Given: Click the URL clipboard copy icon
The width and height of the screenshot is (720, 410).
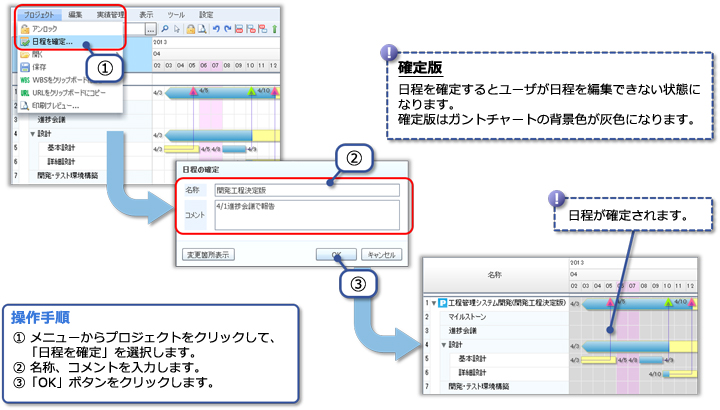Looking at the screenshot, I should 26,93.
